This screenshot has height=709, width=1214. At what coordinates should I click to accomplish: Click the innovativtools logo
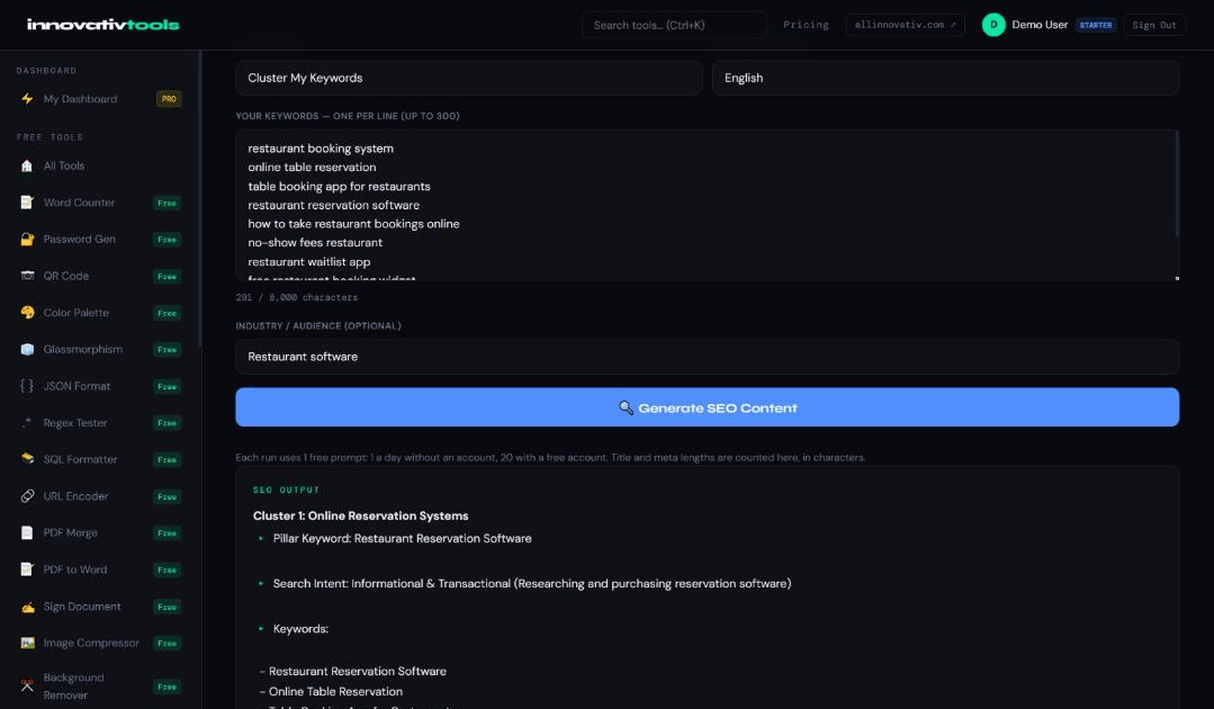(x=103, y=24)
